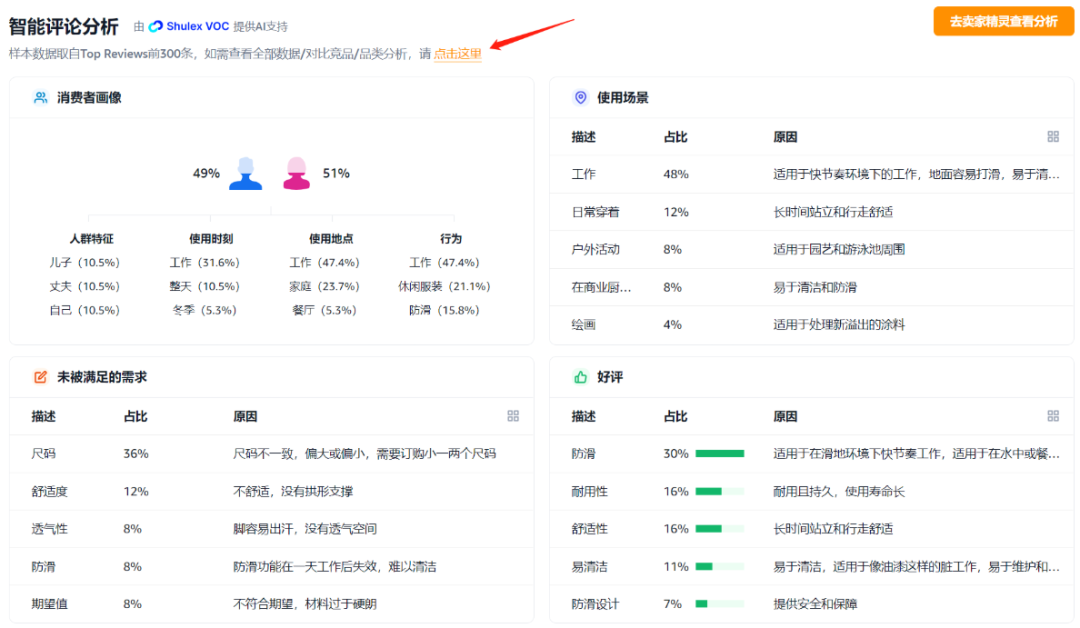Select the 日常穿着 row
Viewport: 1080px width, 628px height.
[x=811, y=211]
